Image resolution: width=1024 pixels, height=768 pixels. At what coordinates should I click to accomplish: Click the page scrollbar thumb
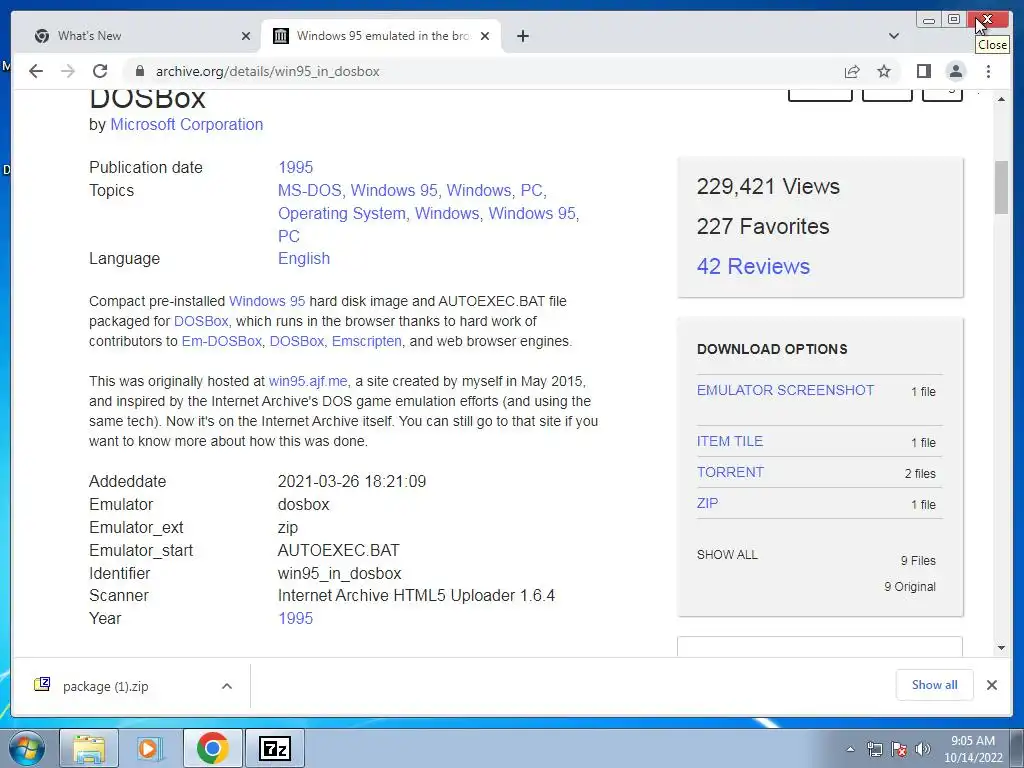[1001, 187]
